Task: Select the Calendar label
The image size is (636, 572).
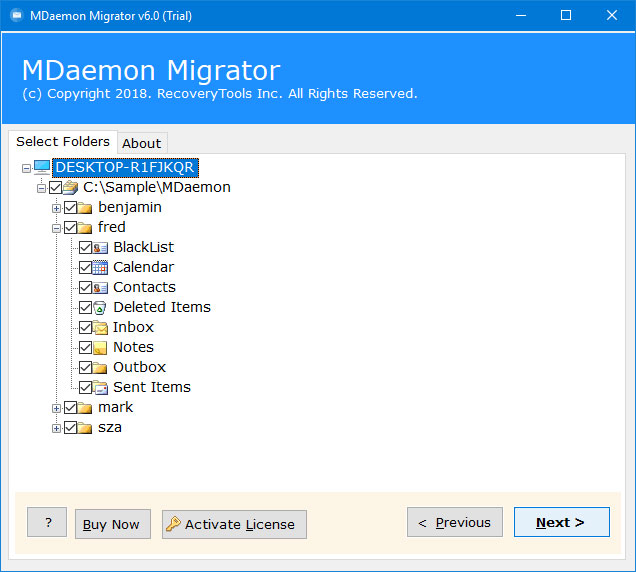Action: click(x=144, y=267)
